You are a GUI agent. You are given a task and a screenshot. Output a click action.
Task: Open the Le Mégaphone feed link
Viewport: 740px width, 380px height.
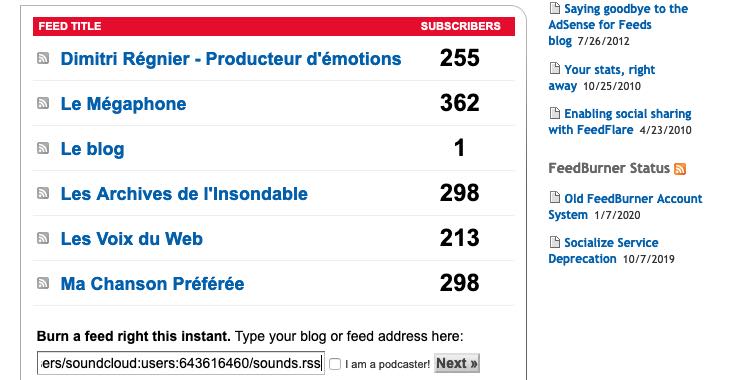(x=124, y=104)
